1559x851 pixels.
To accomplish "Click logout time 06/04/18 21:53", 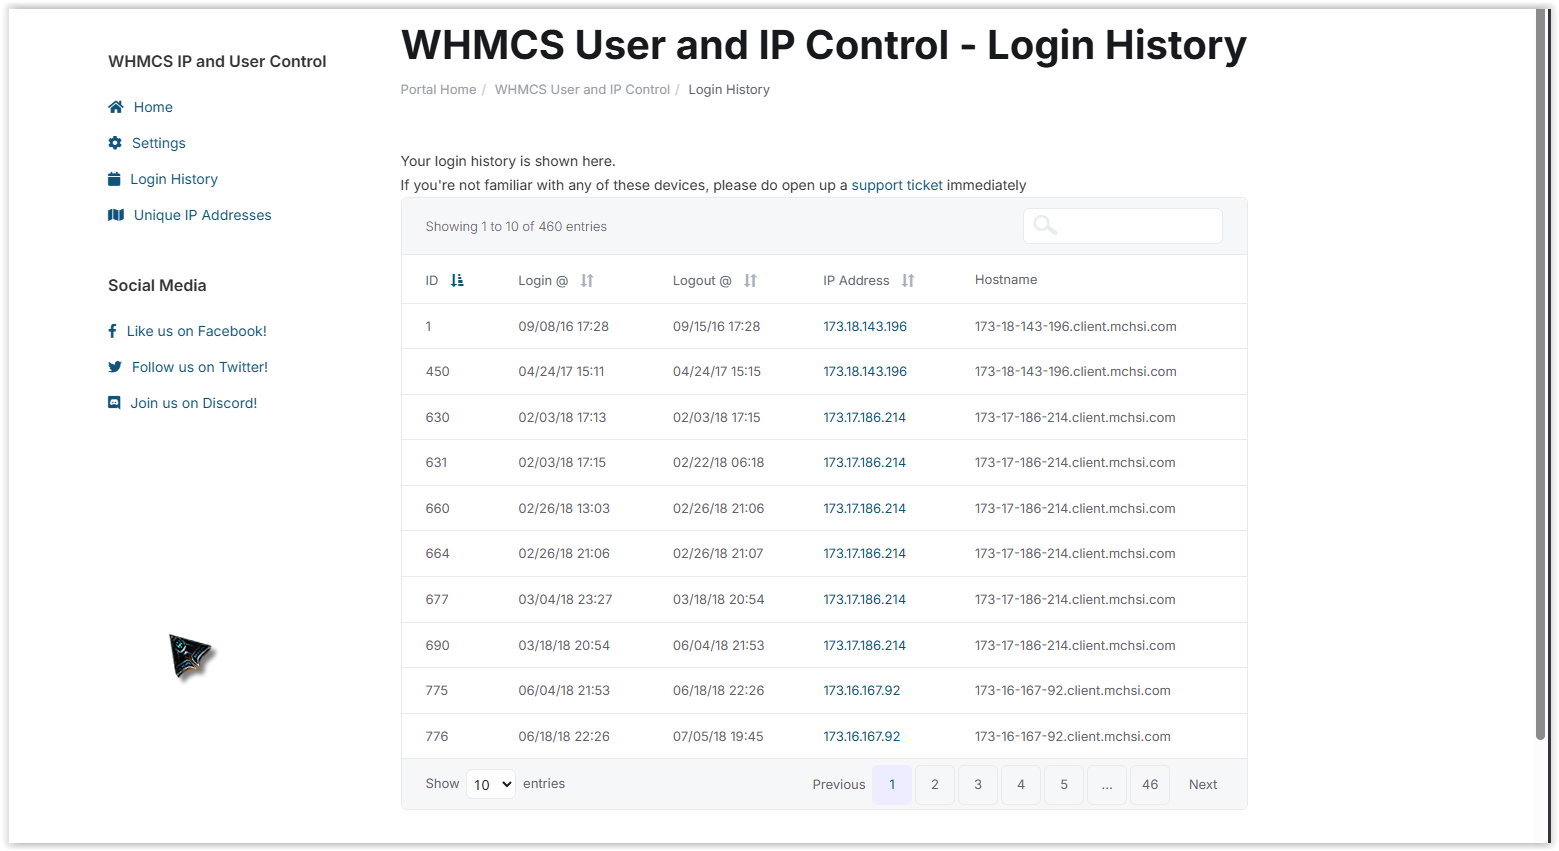I will tap(718, 645).
